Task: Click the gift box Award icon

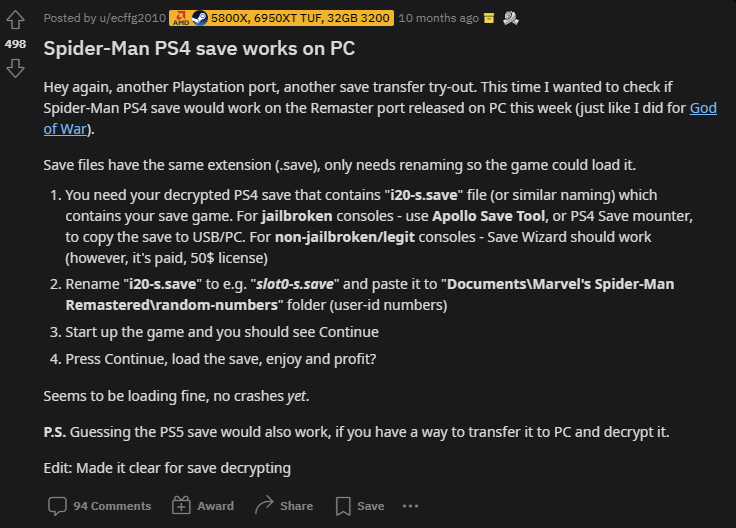Action: 181,506
